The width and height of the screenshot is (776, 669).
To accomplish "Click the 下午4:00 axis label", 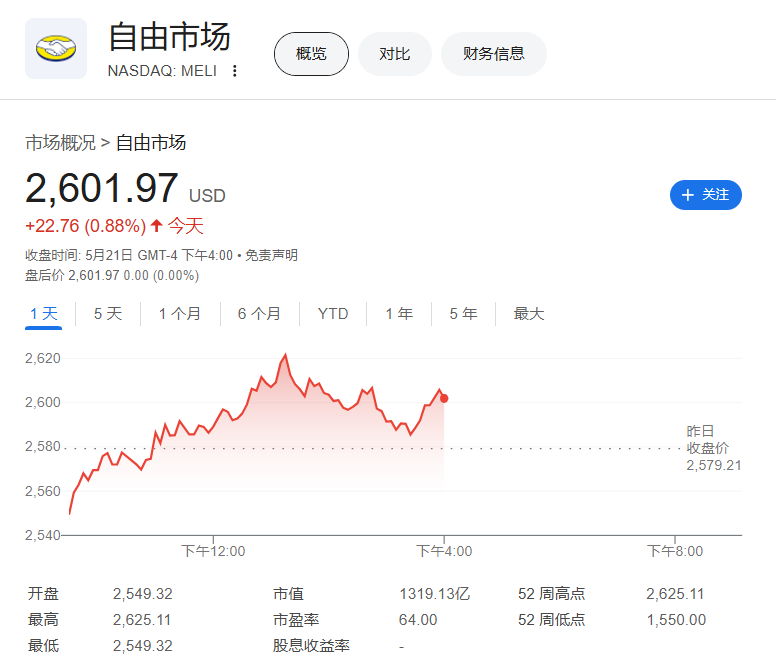I will point(444,551).
